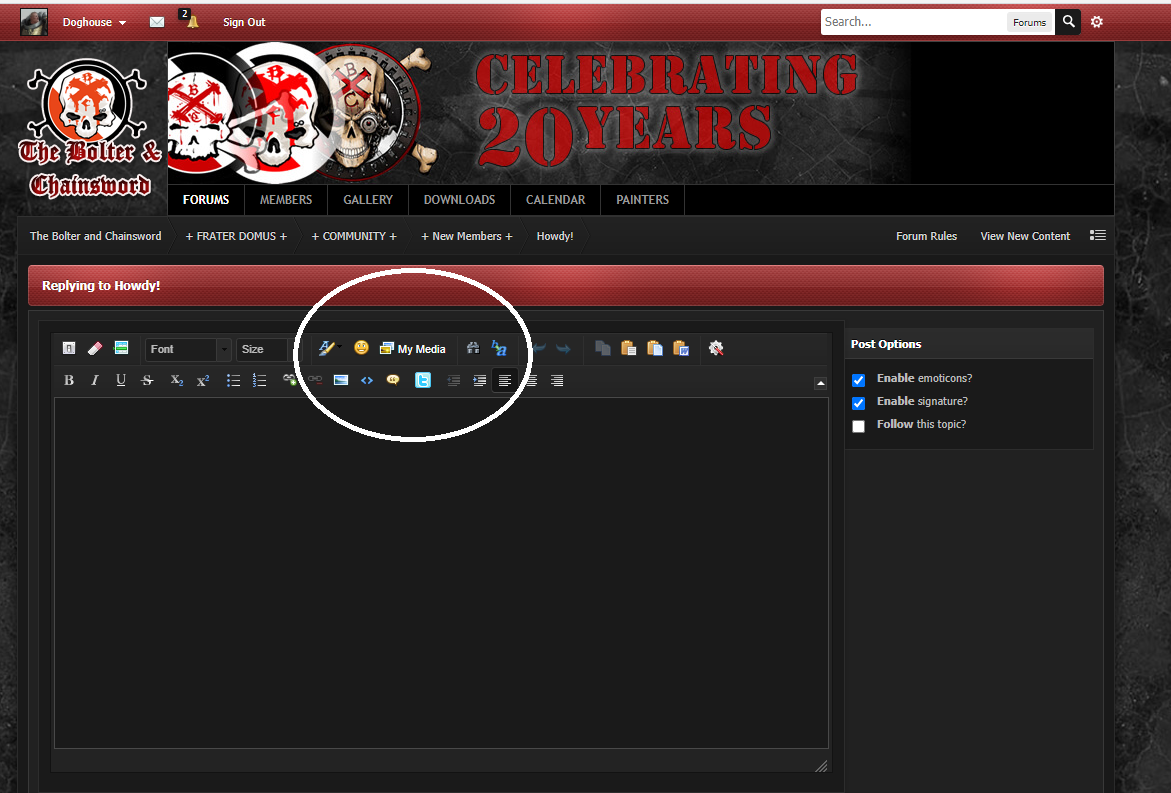The height and width of the screenshot is (793, 1171).
Task: Insert an emoticon using smiley icon
Action: 361,348
